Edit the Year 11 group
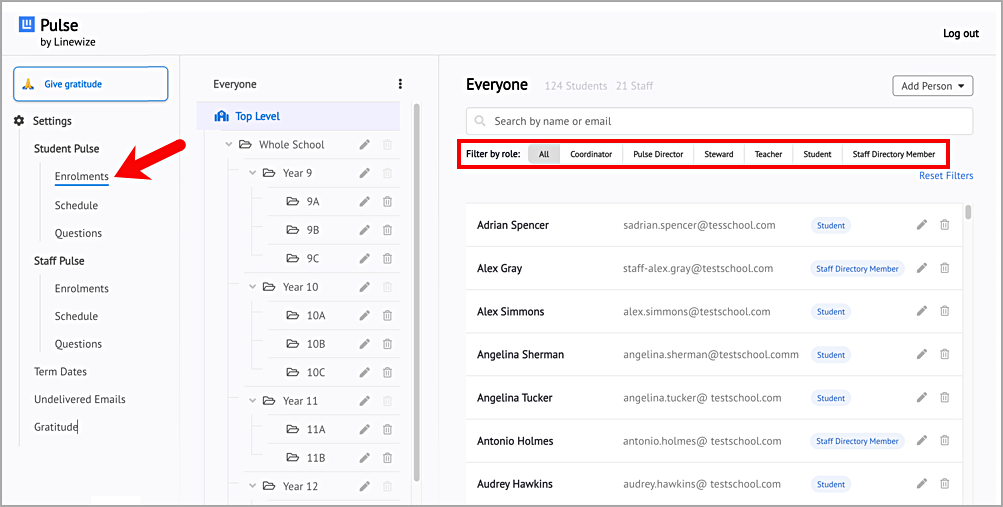The height and width of the screenshot is (507, 1003). [365, 401]
